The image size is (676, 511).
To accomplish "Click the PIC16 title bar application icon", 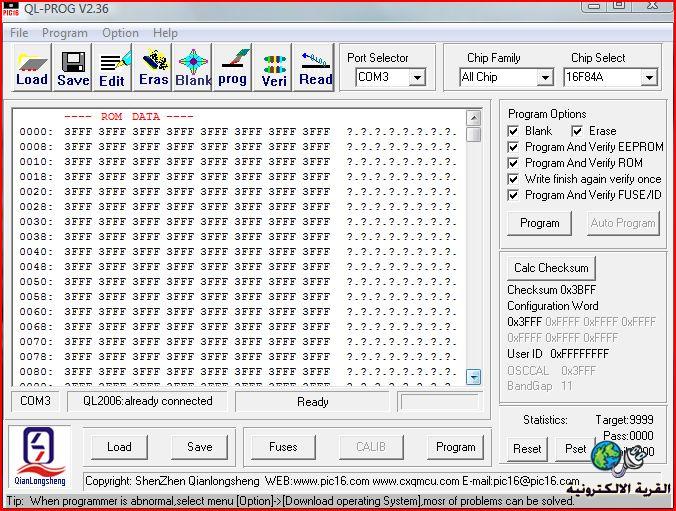I will 10,8.
